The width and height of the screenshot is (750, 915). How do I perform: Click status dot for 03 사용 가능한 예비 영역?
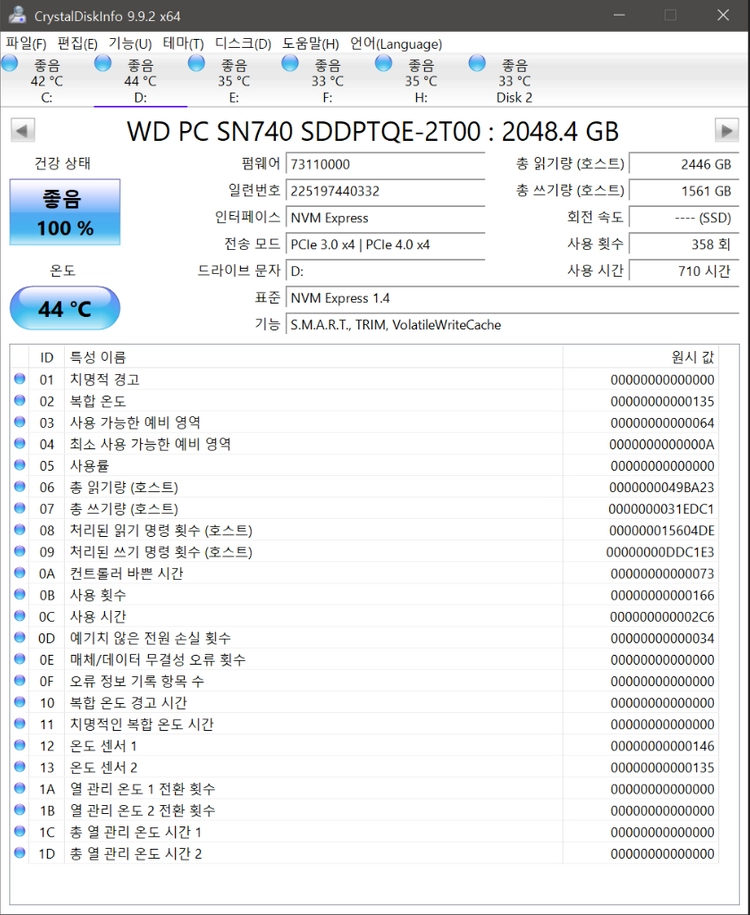(x=20, y=422)
